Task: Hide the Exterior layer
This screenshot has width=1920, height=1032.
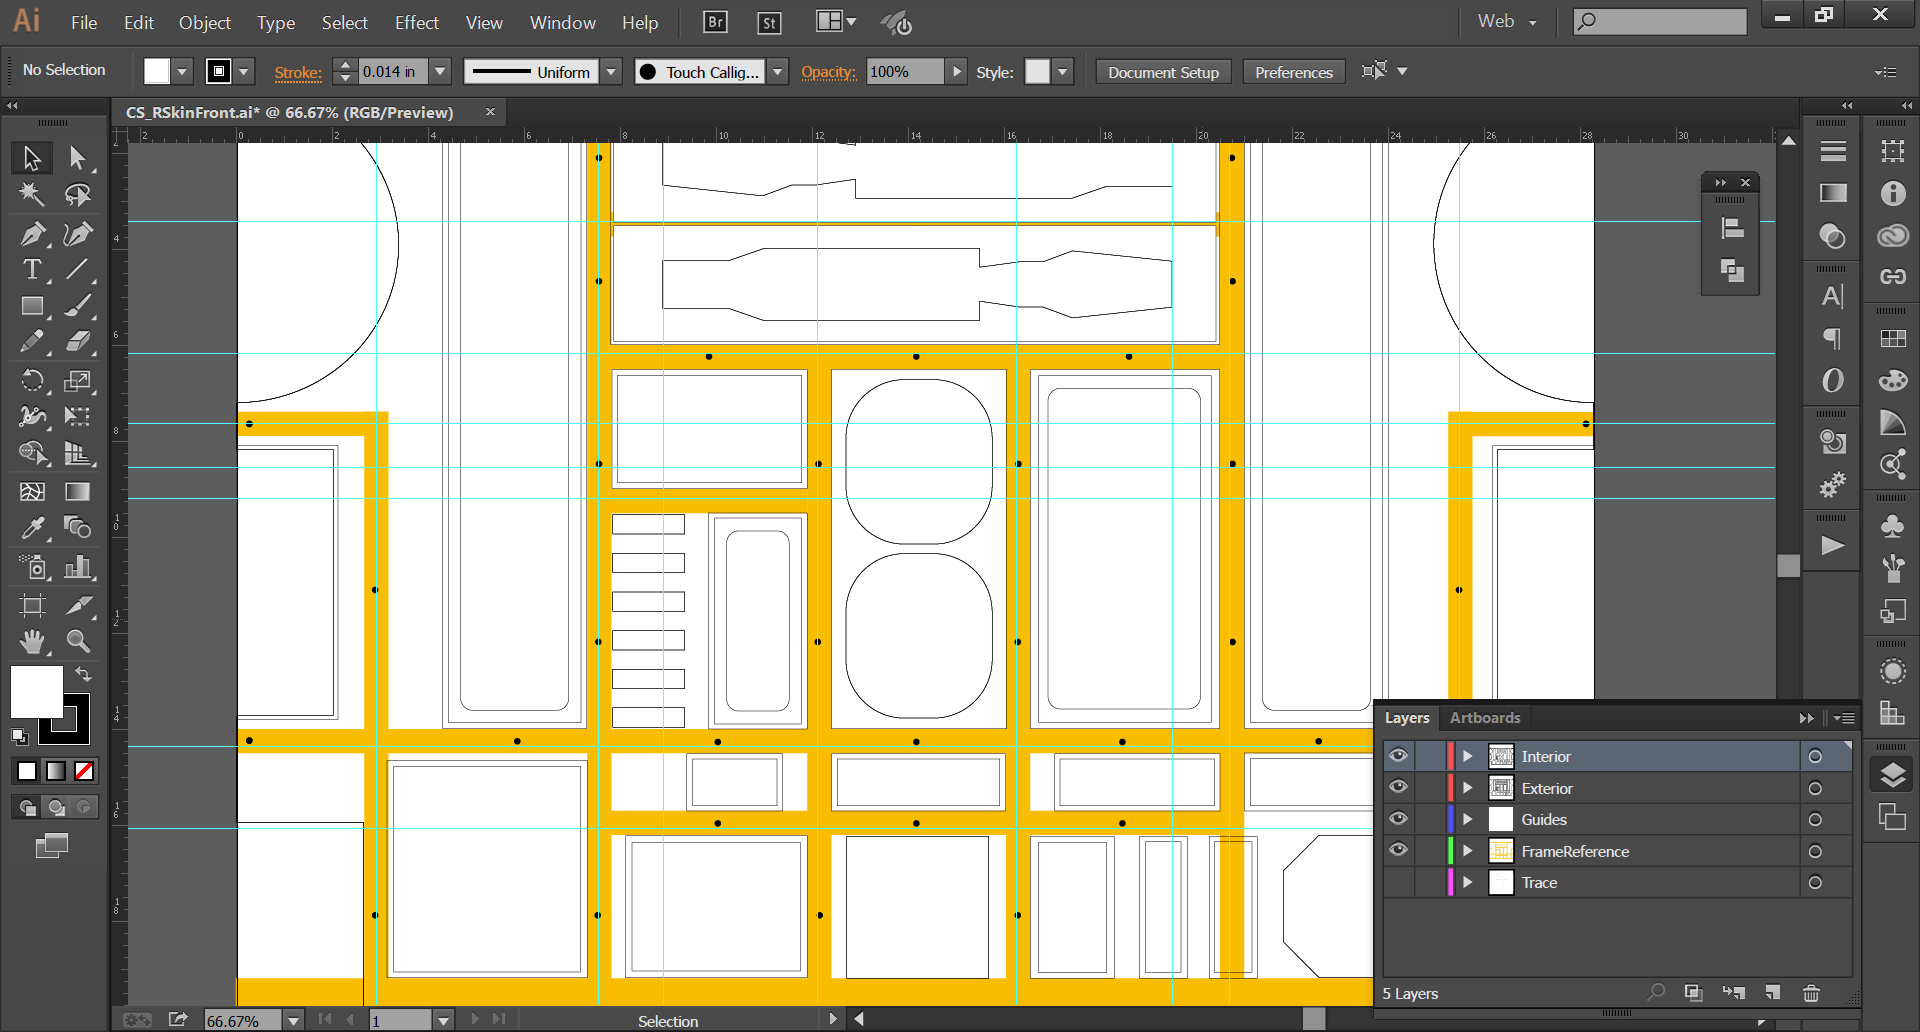Action: click(1398, 787)
